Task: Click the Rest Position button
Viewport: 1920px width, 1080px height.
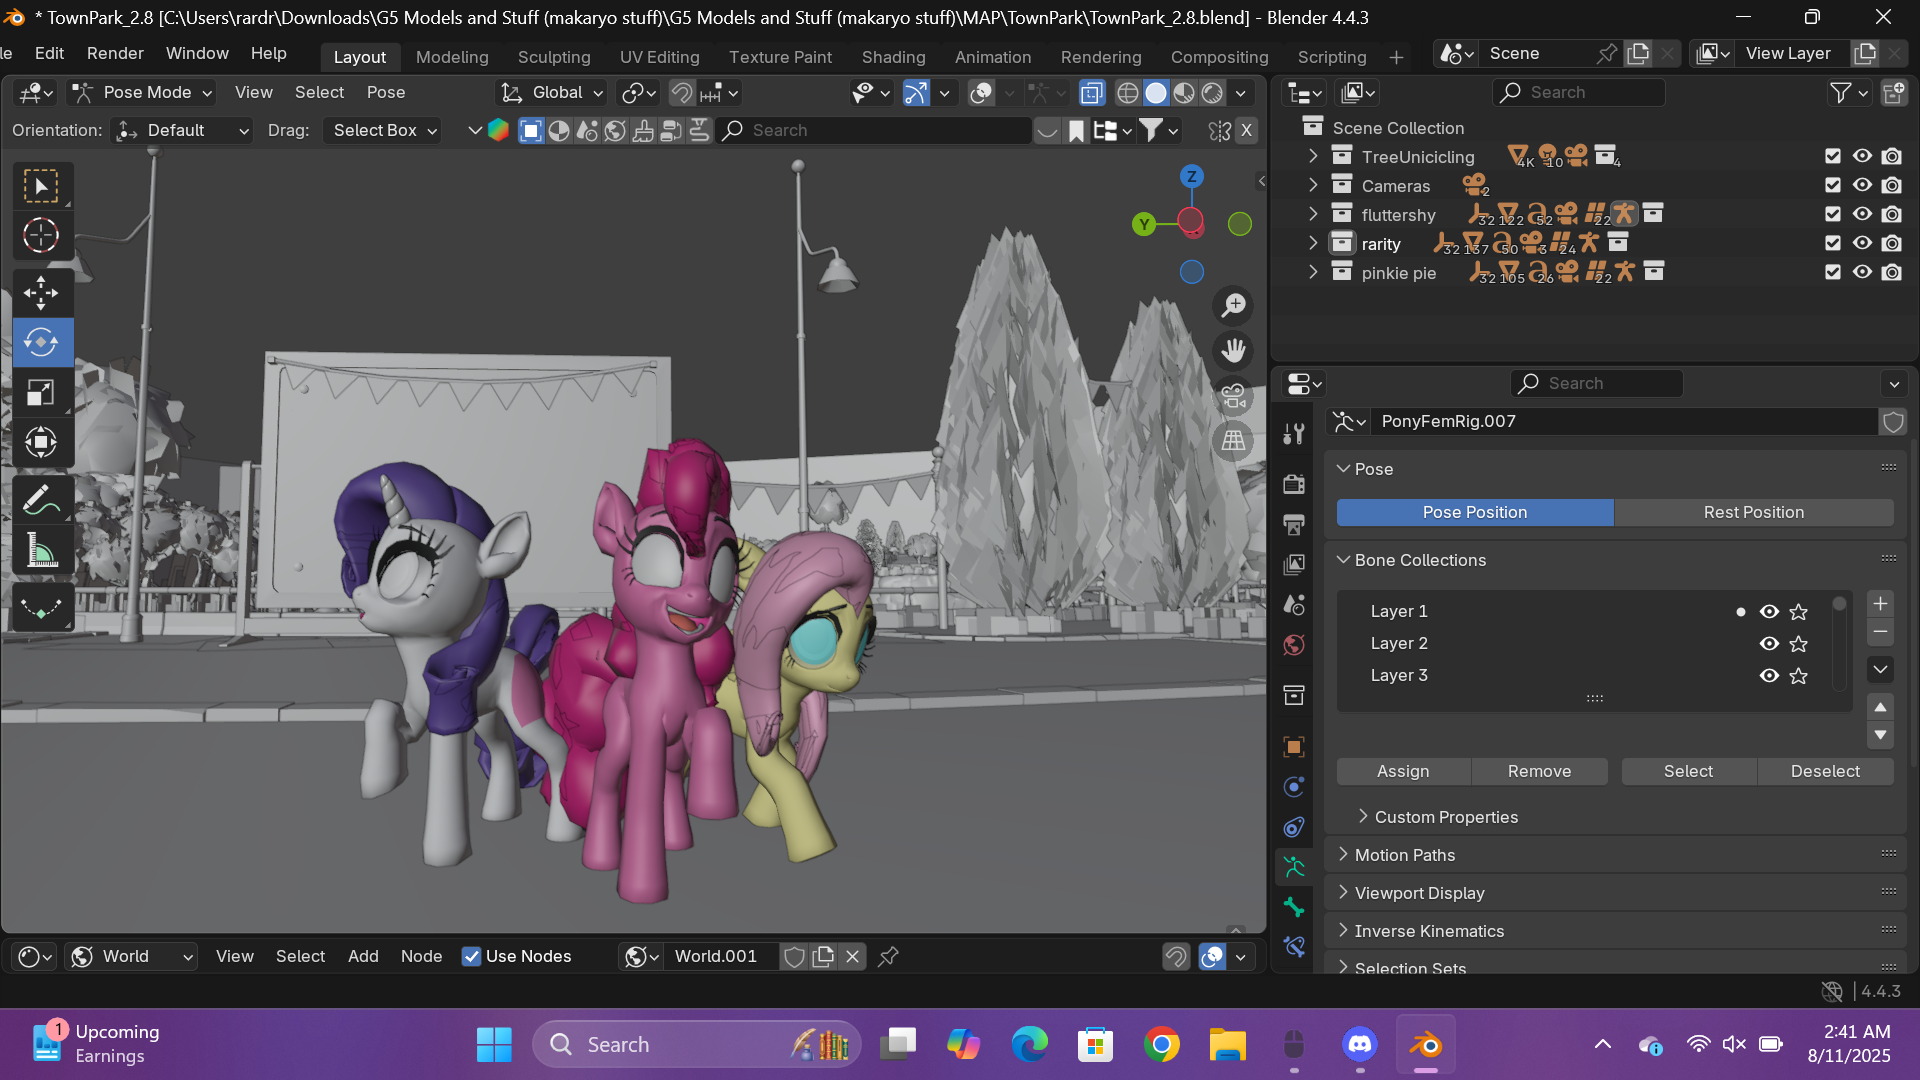Action: click(x=1754, y=513)
